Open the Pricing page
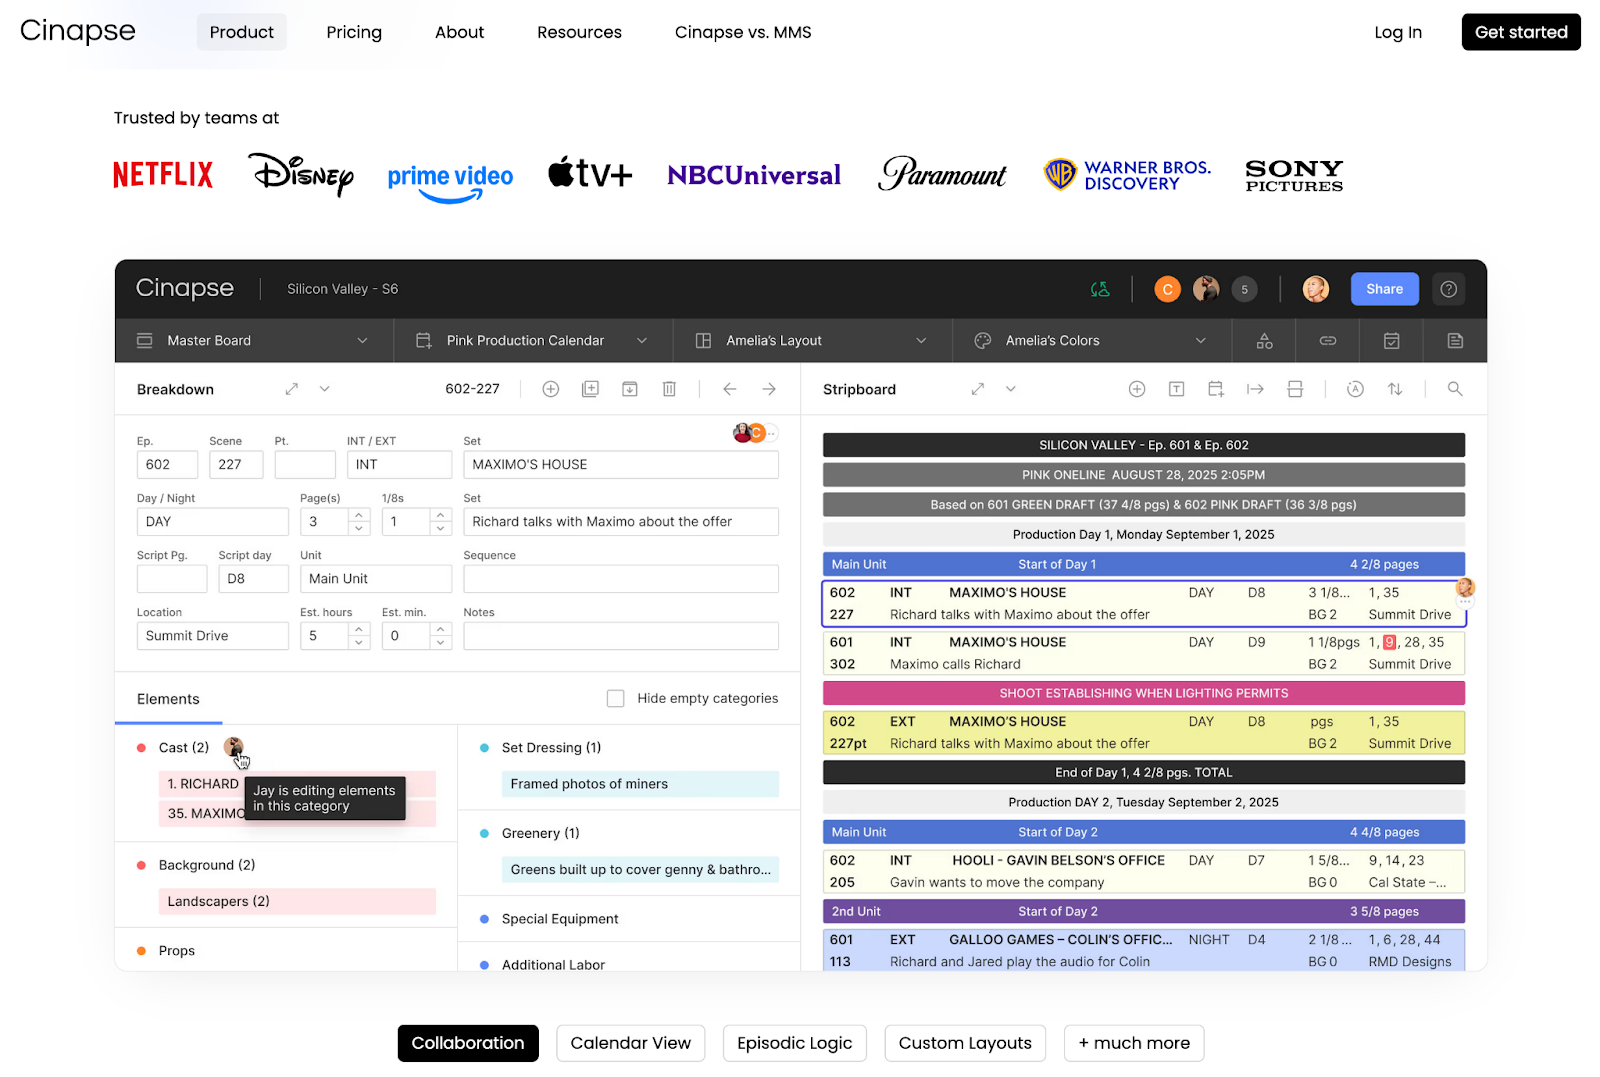Screen dimensions: 1600x1077 tap(354, 32)
